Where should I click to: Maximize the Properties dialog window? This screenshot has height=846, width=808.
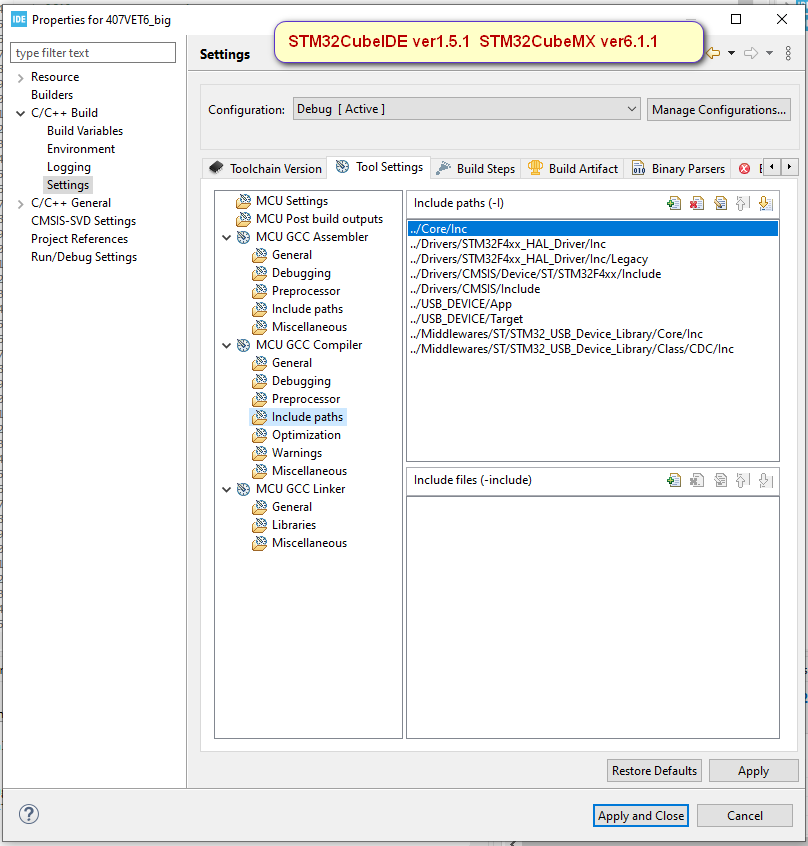click(x=736, y=19)
